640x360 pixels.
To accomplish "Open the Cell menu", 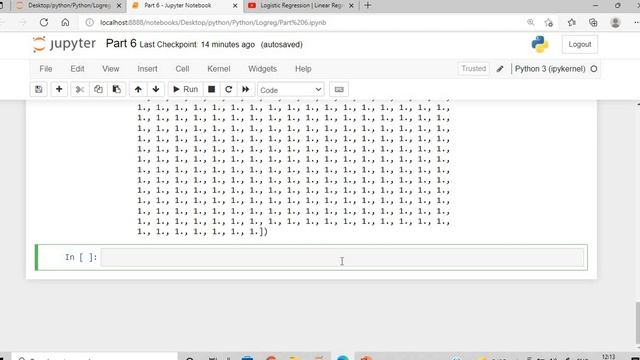I will [x=182, y=69].
